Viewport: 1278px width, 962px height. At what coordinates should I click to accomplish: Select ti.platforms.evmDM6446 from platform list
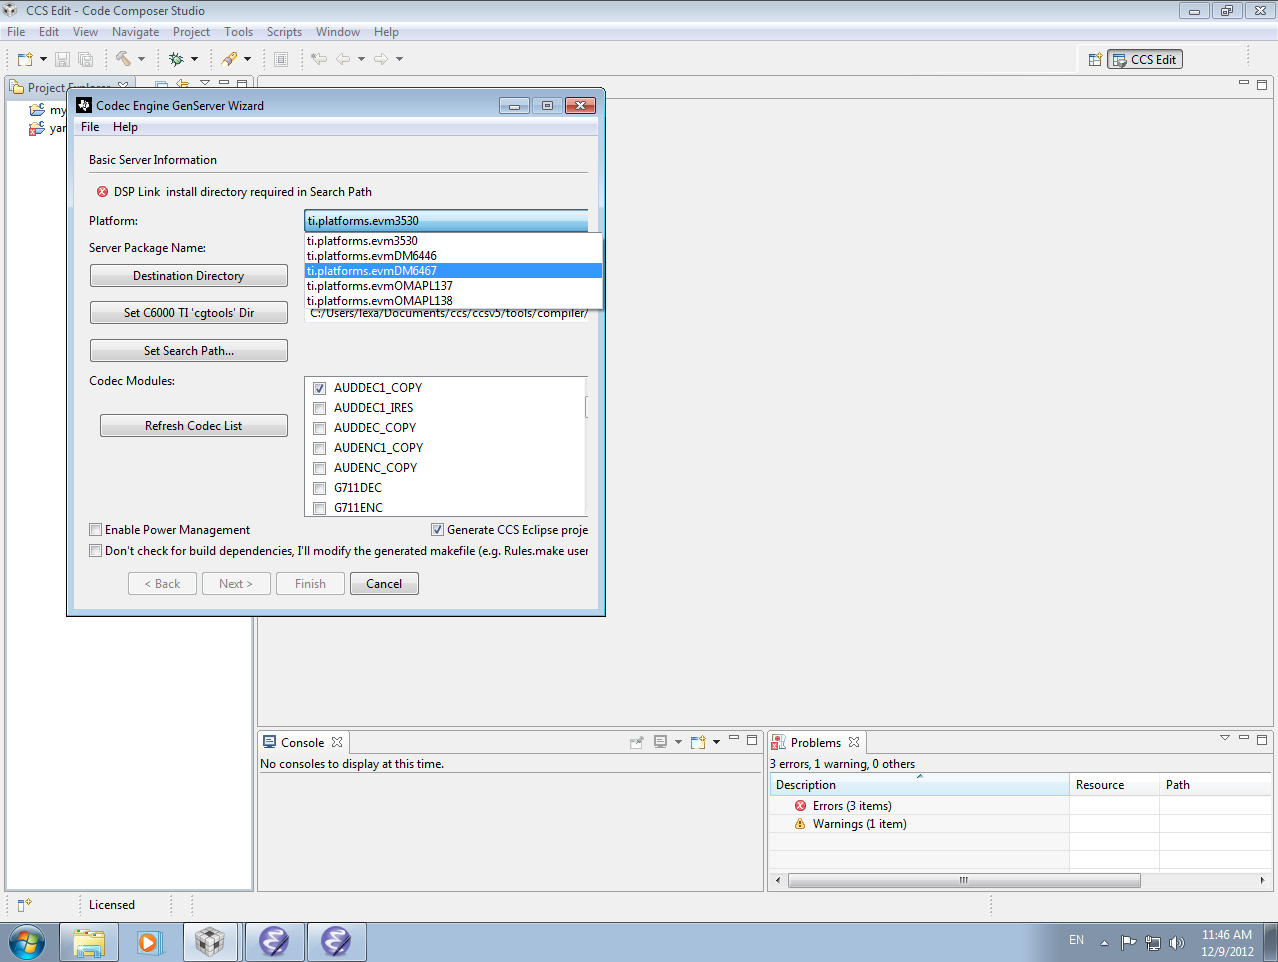click(453, 256)
